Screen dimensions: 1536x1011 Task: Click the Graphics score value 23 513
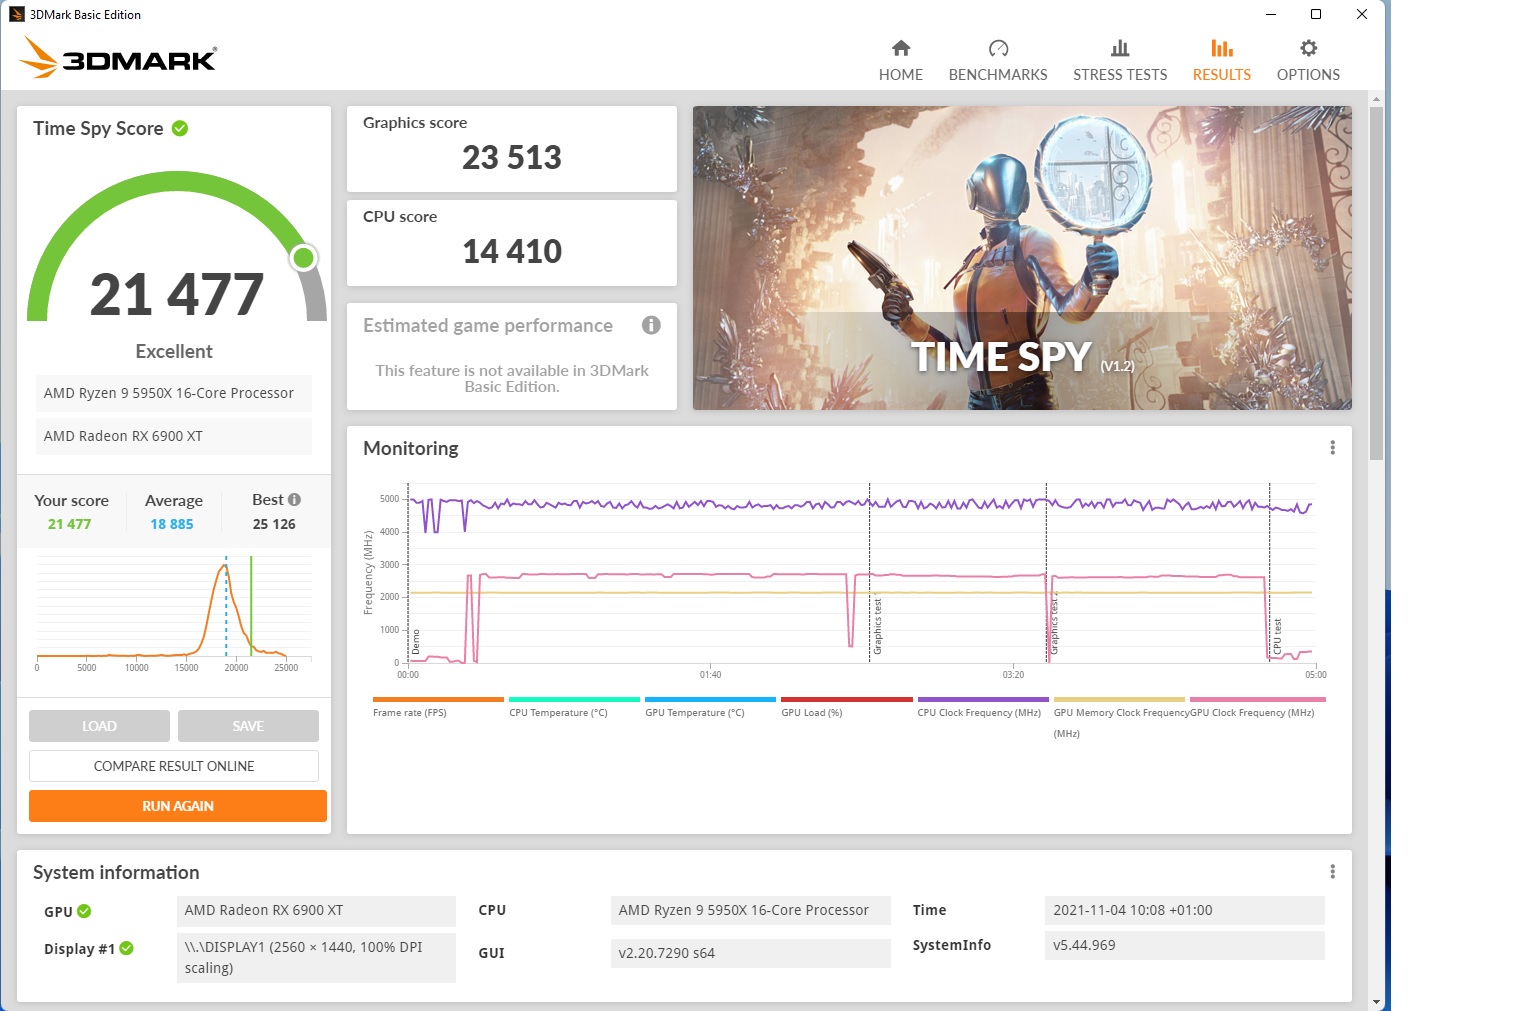512,157
